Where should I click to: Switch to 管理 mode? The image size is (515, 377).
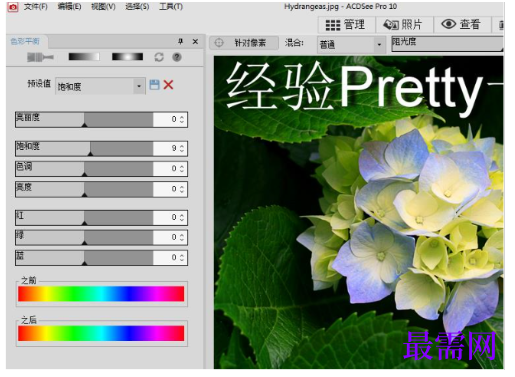[x=345, y=25]
